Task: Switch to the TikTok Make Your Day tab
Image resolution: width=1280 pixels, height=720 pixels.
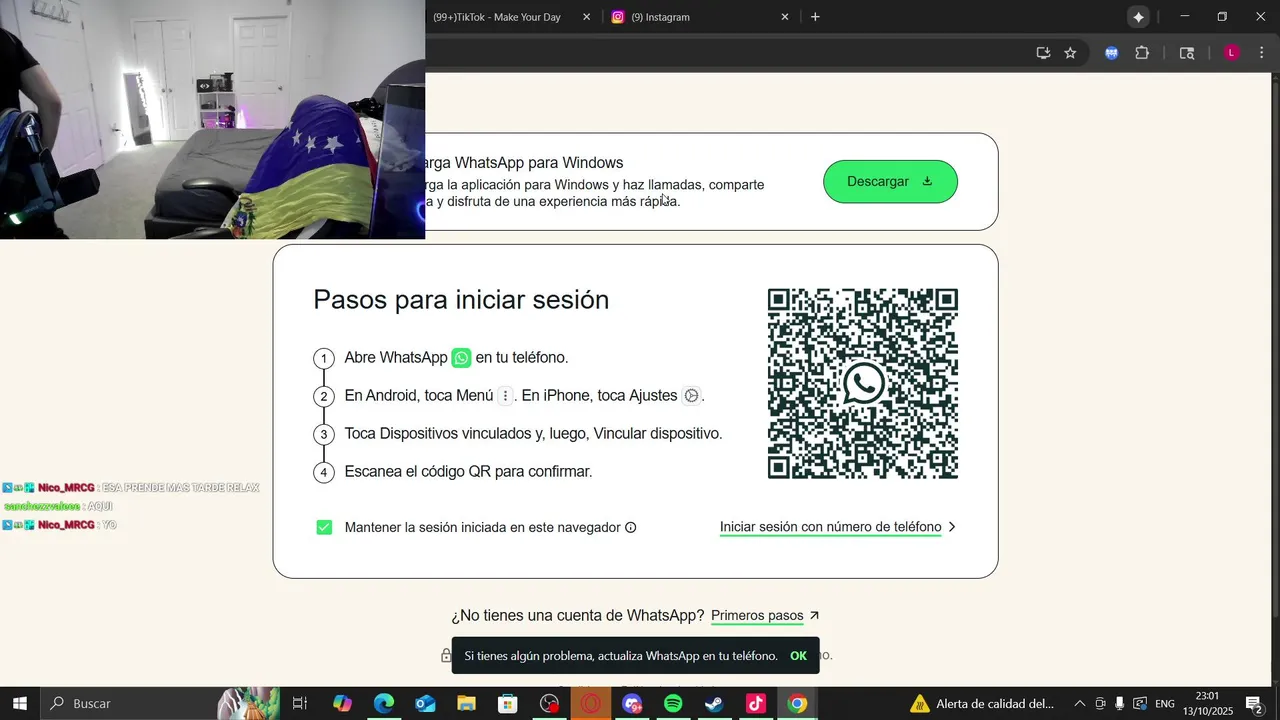Action: (x=497, y=17)
